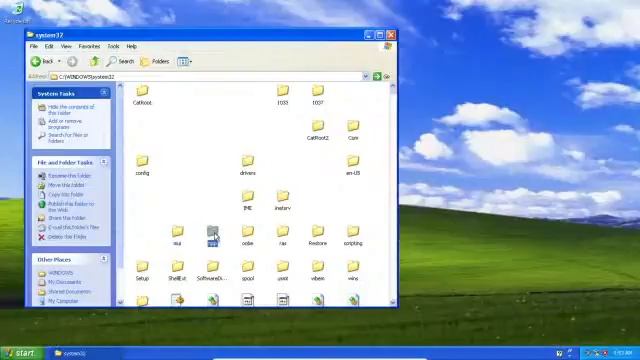
Task: Select the Setup folder
Action: pyautogui.click(x=142, y=270)
